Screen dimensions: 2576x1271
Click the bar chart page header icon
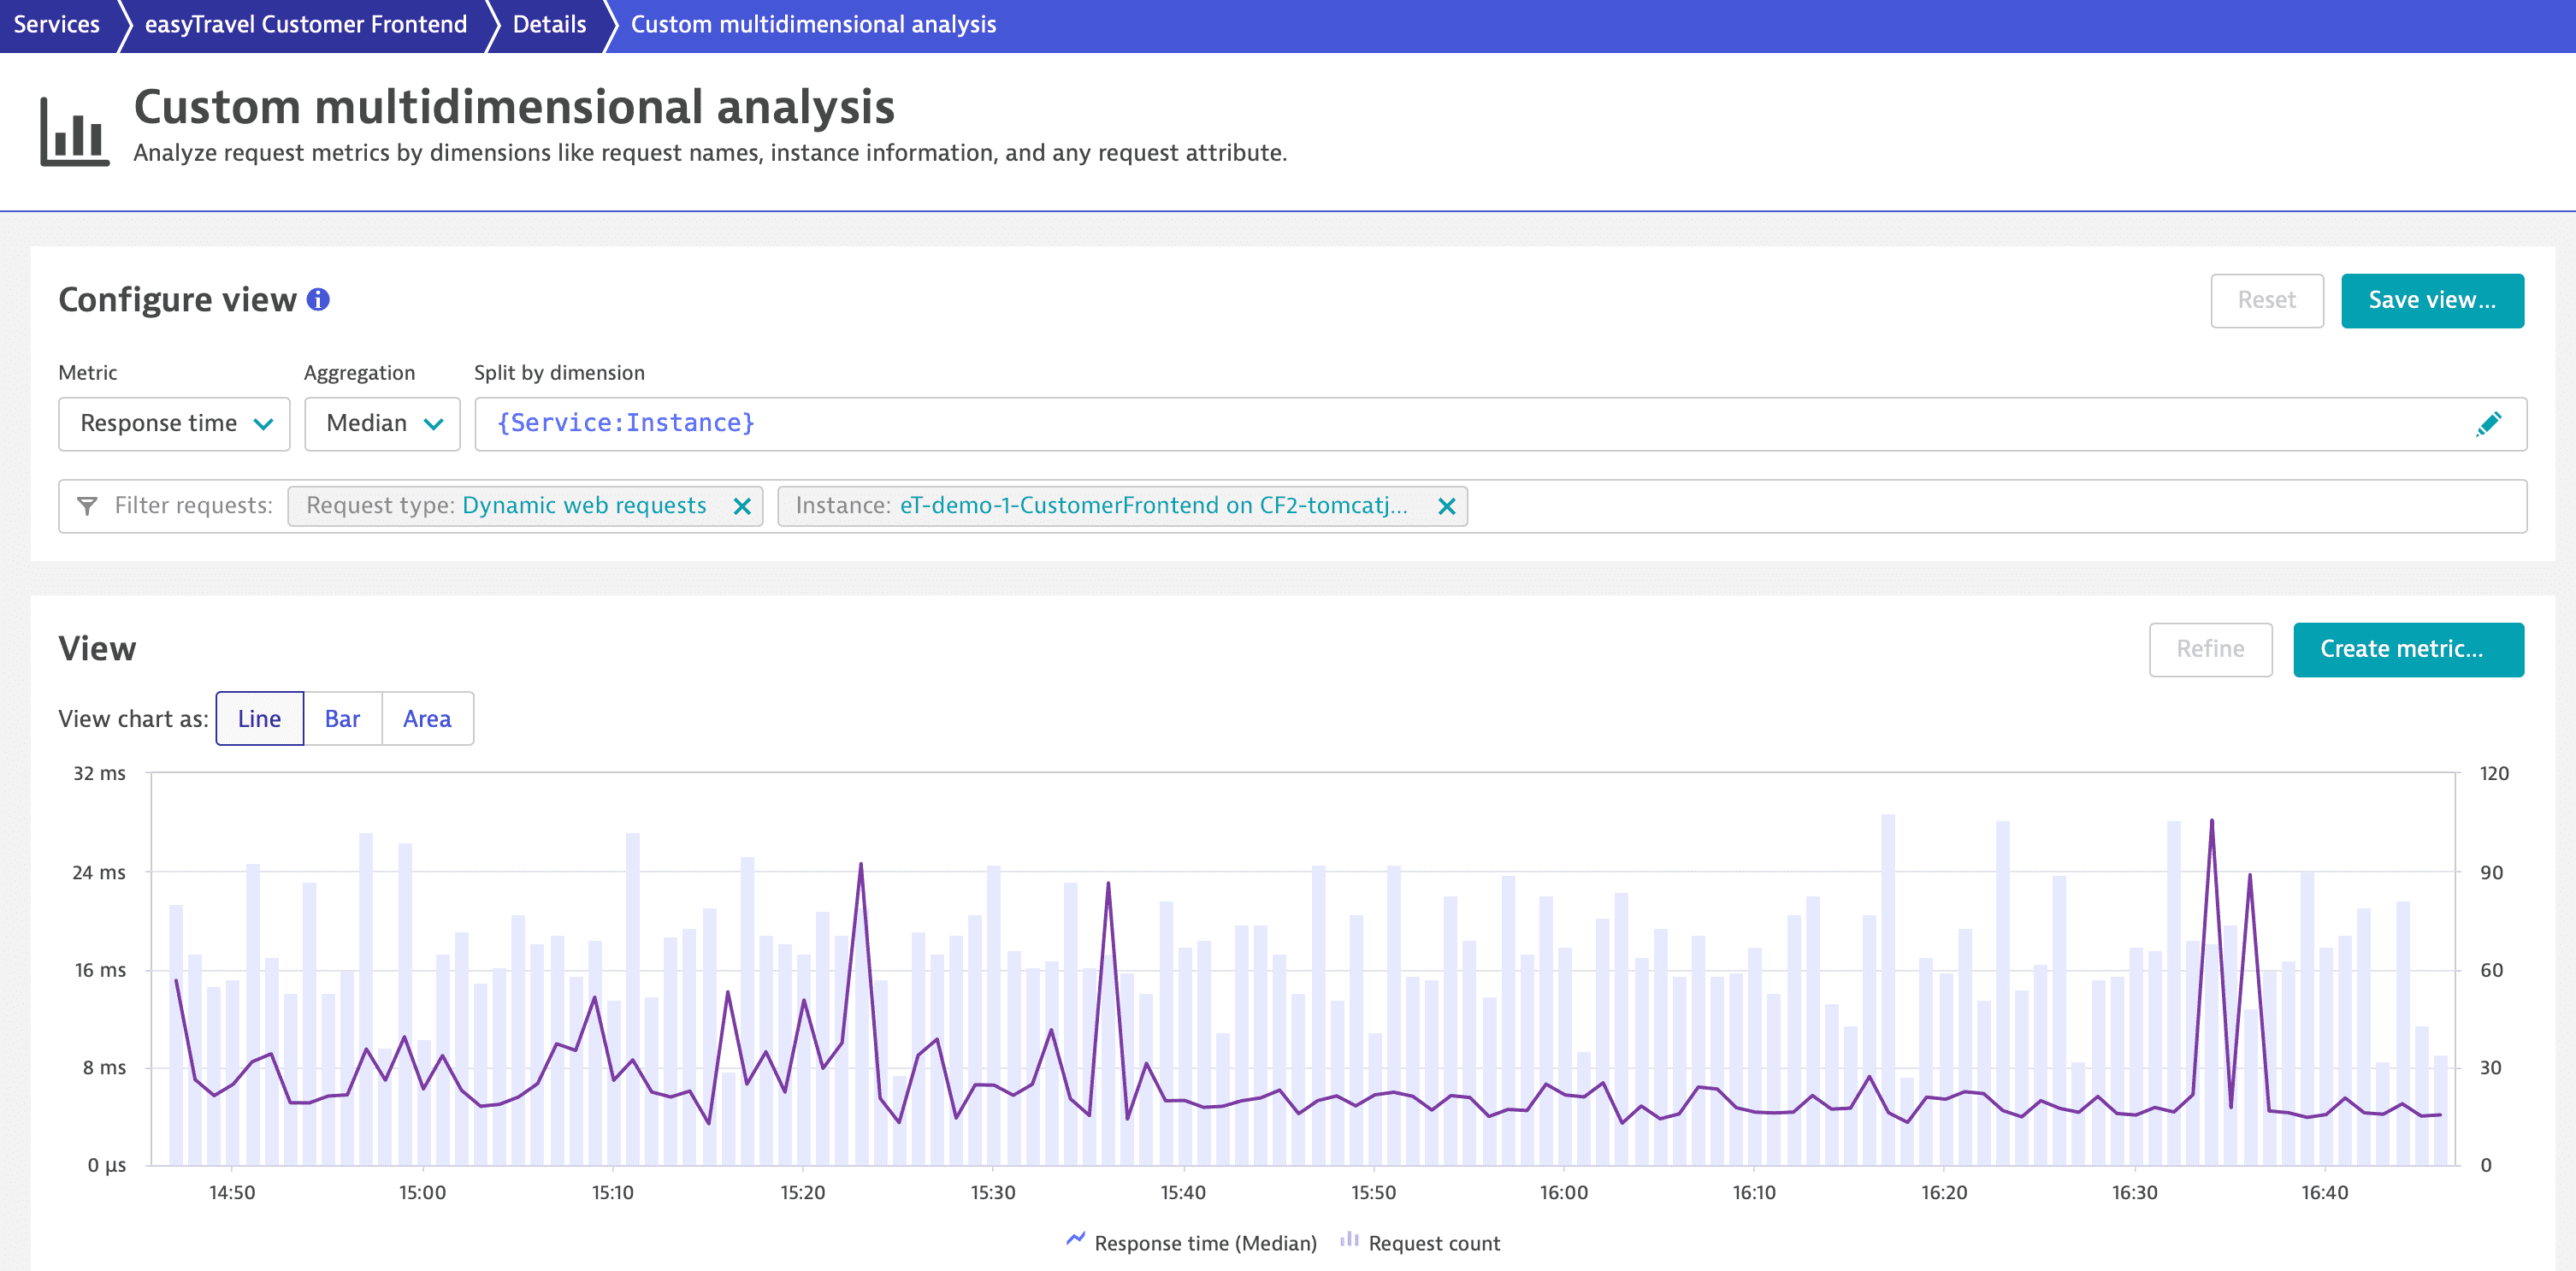[x=74, y=131]
